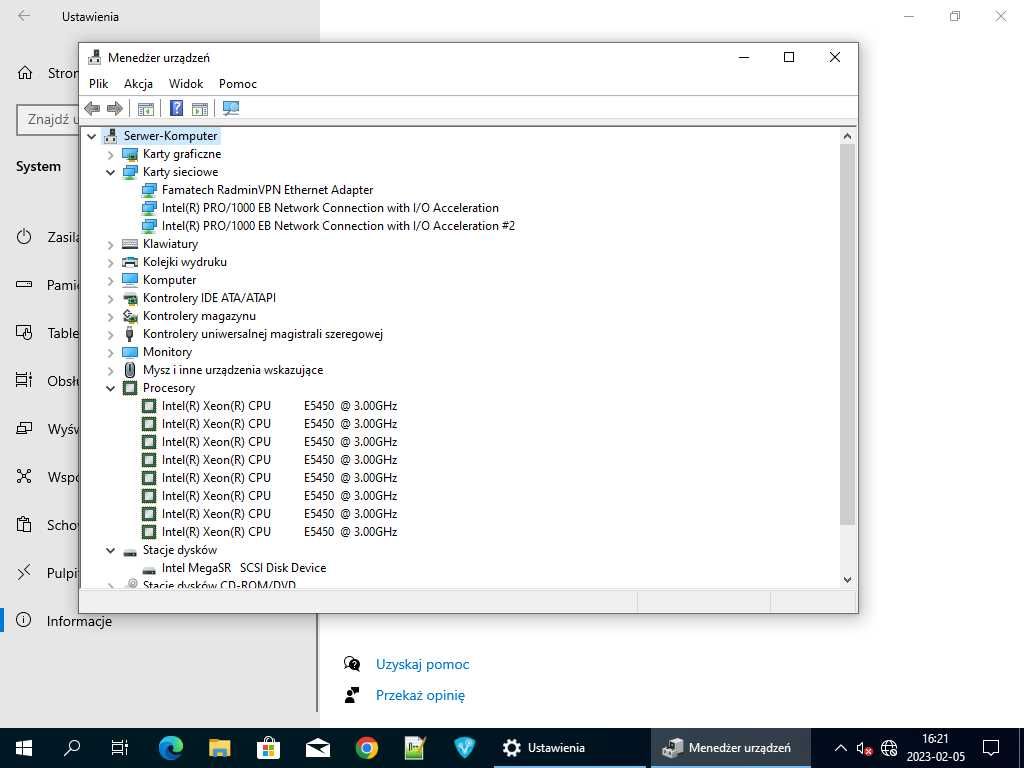Viewport: 1024px width, 768px height.
Task: Expand the Kolejki wydruku category
Action: click(110, 263)
